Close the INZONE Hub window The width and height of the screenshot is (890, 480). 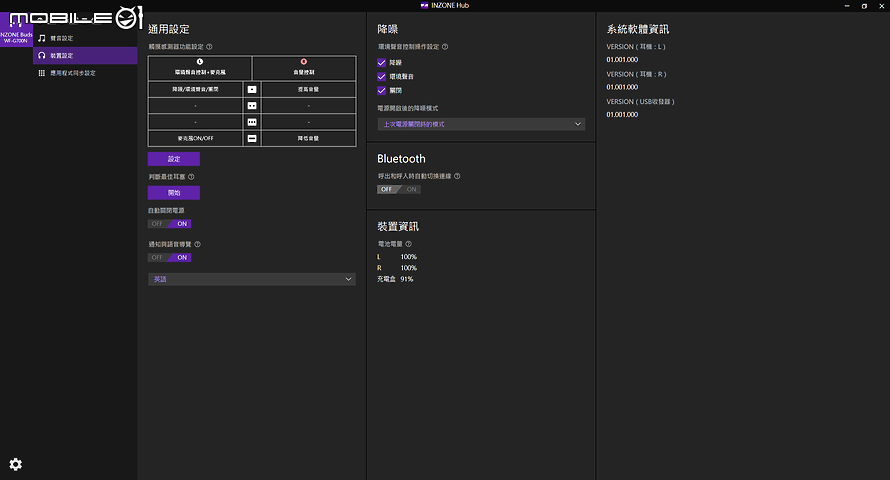(881, 6)
